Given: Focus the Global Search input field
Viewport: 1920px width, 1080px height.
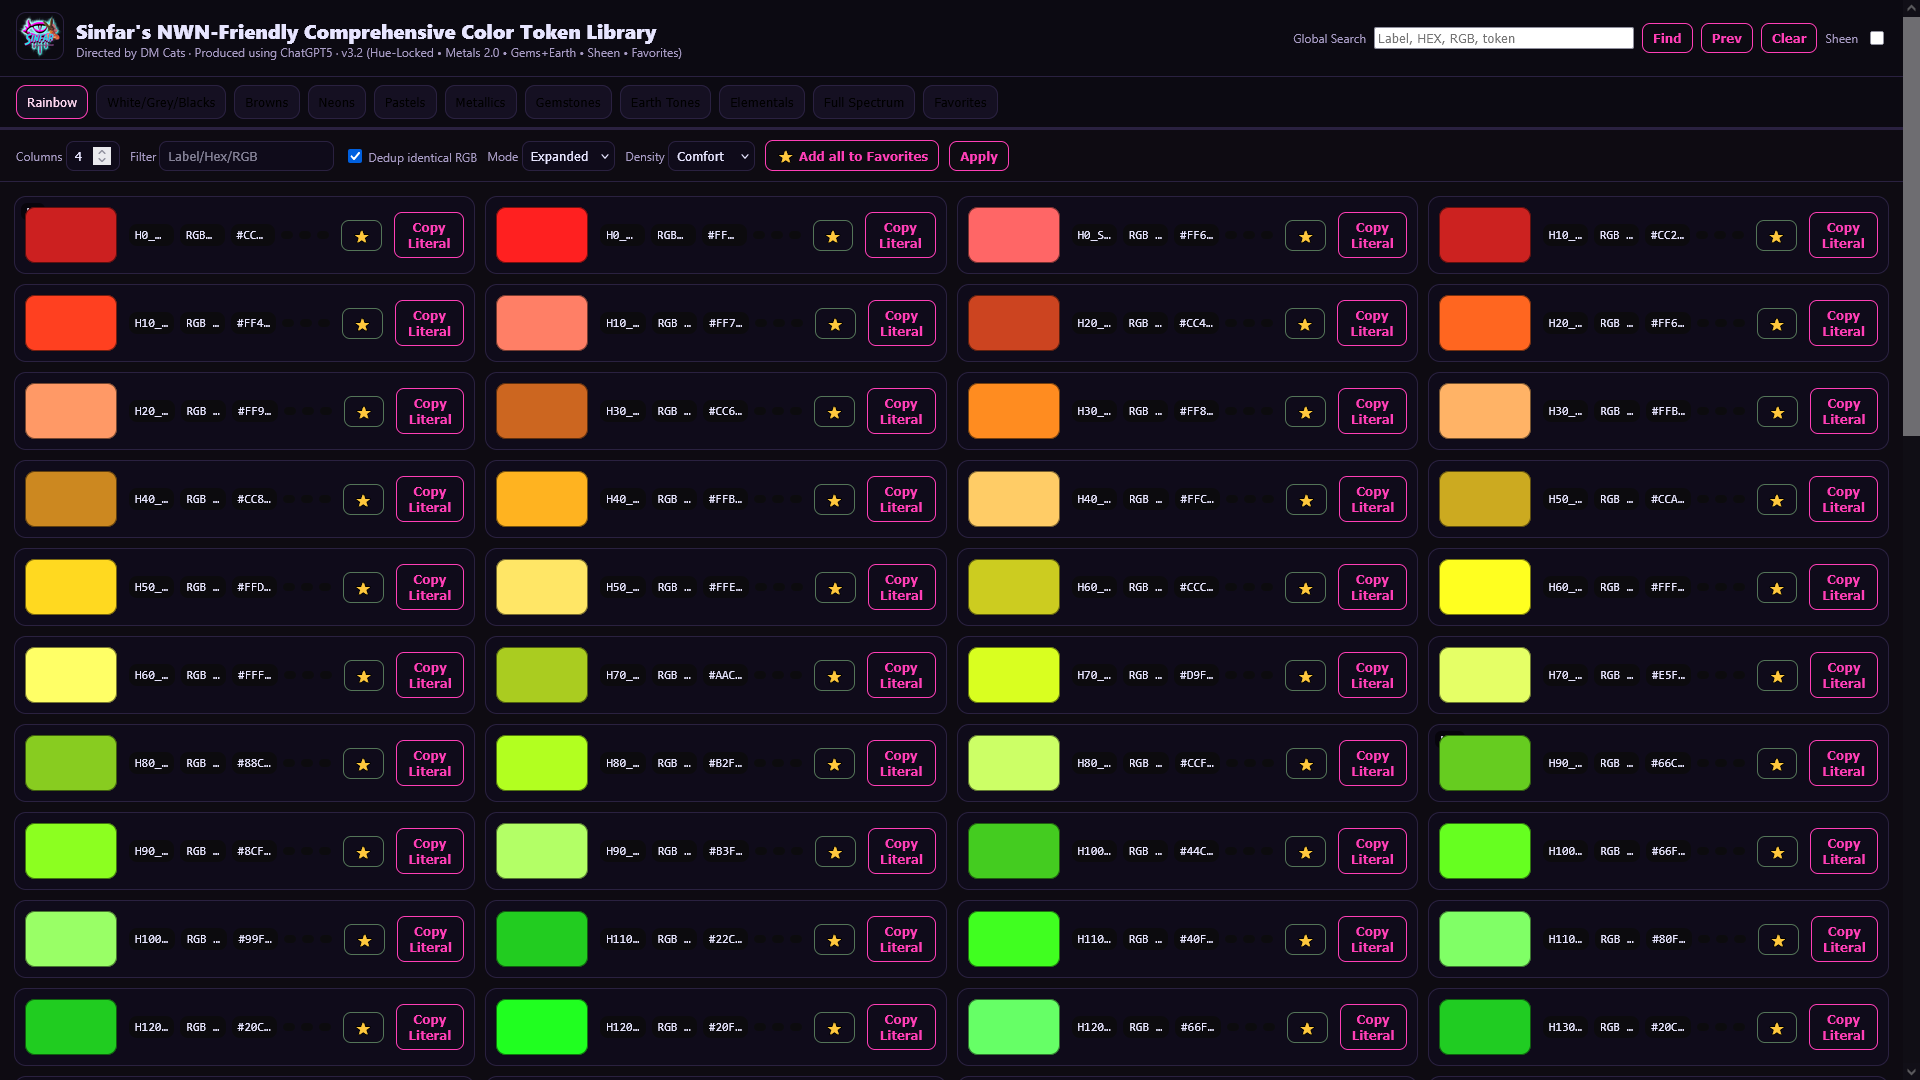Looking at the screenshot, I should (1502, 38).
